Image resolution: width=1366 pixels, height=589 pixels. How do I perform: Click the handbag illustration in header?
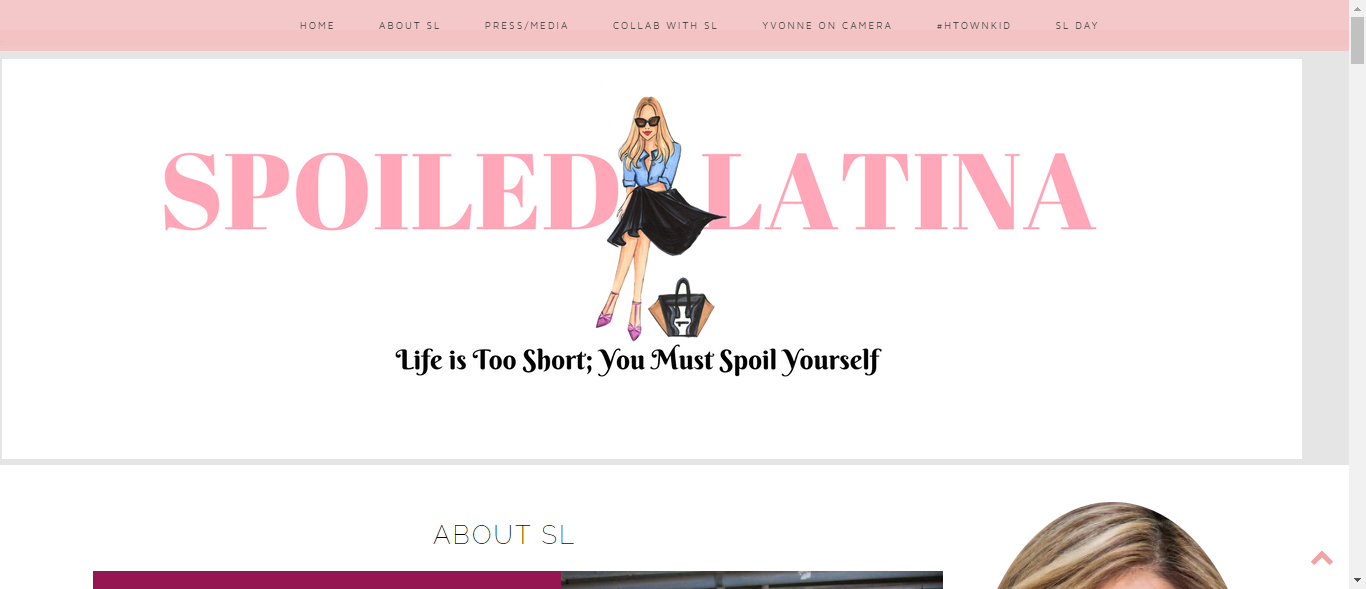coord(682,308)
